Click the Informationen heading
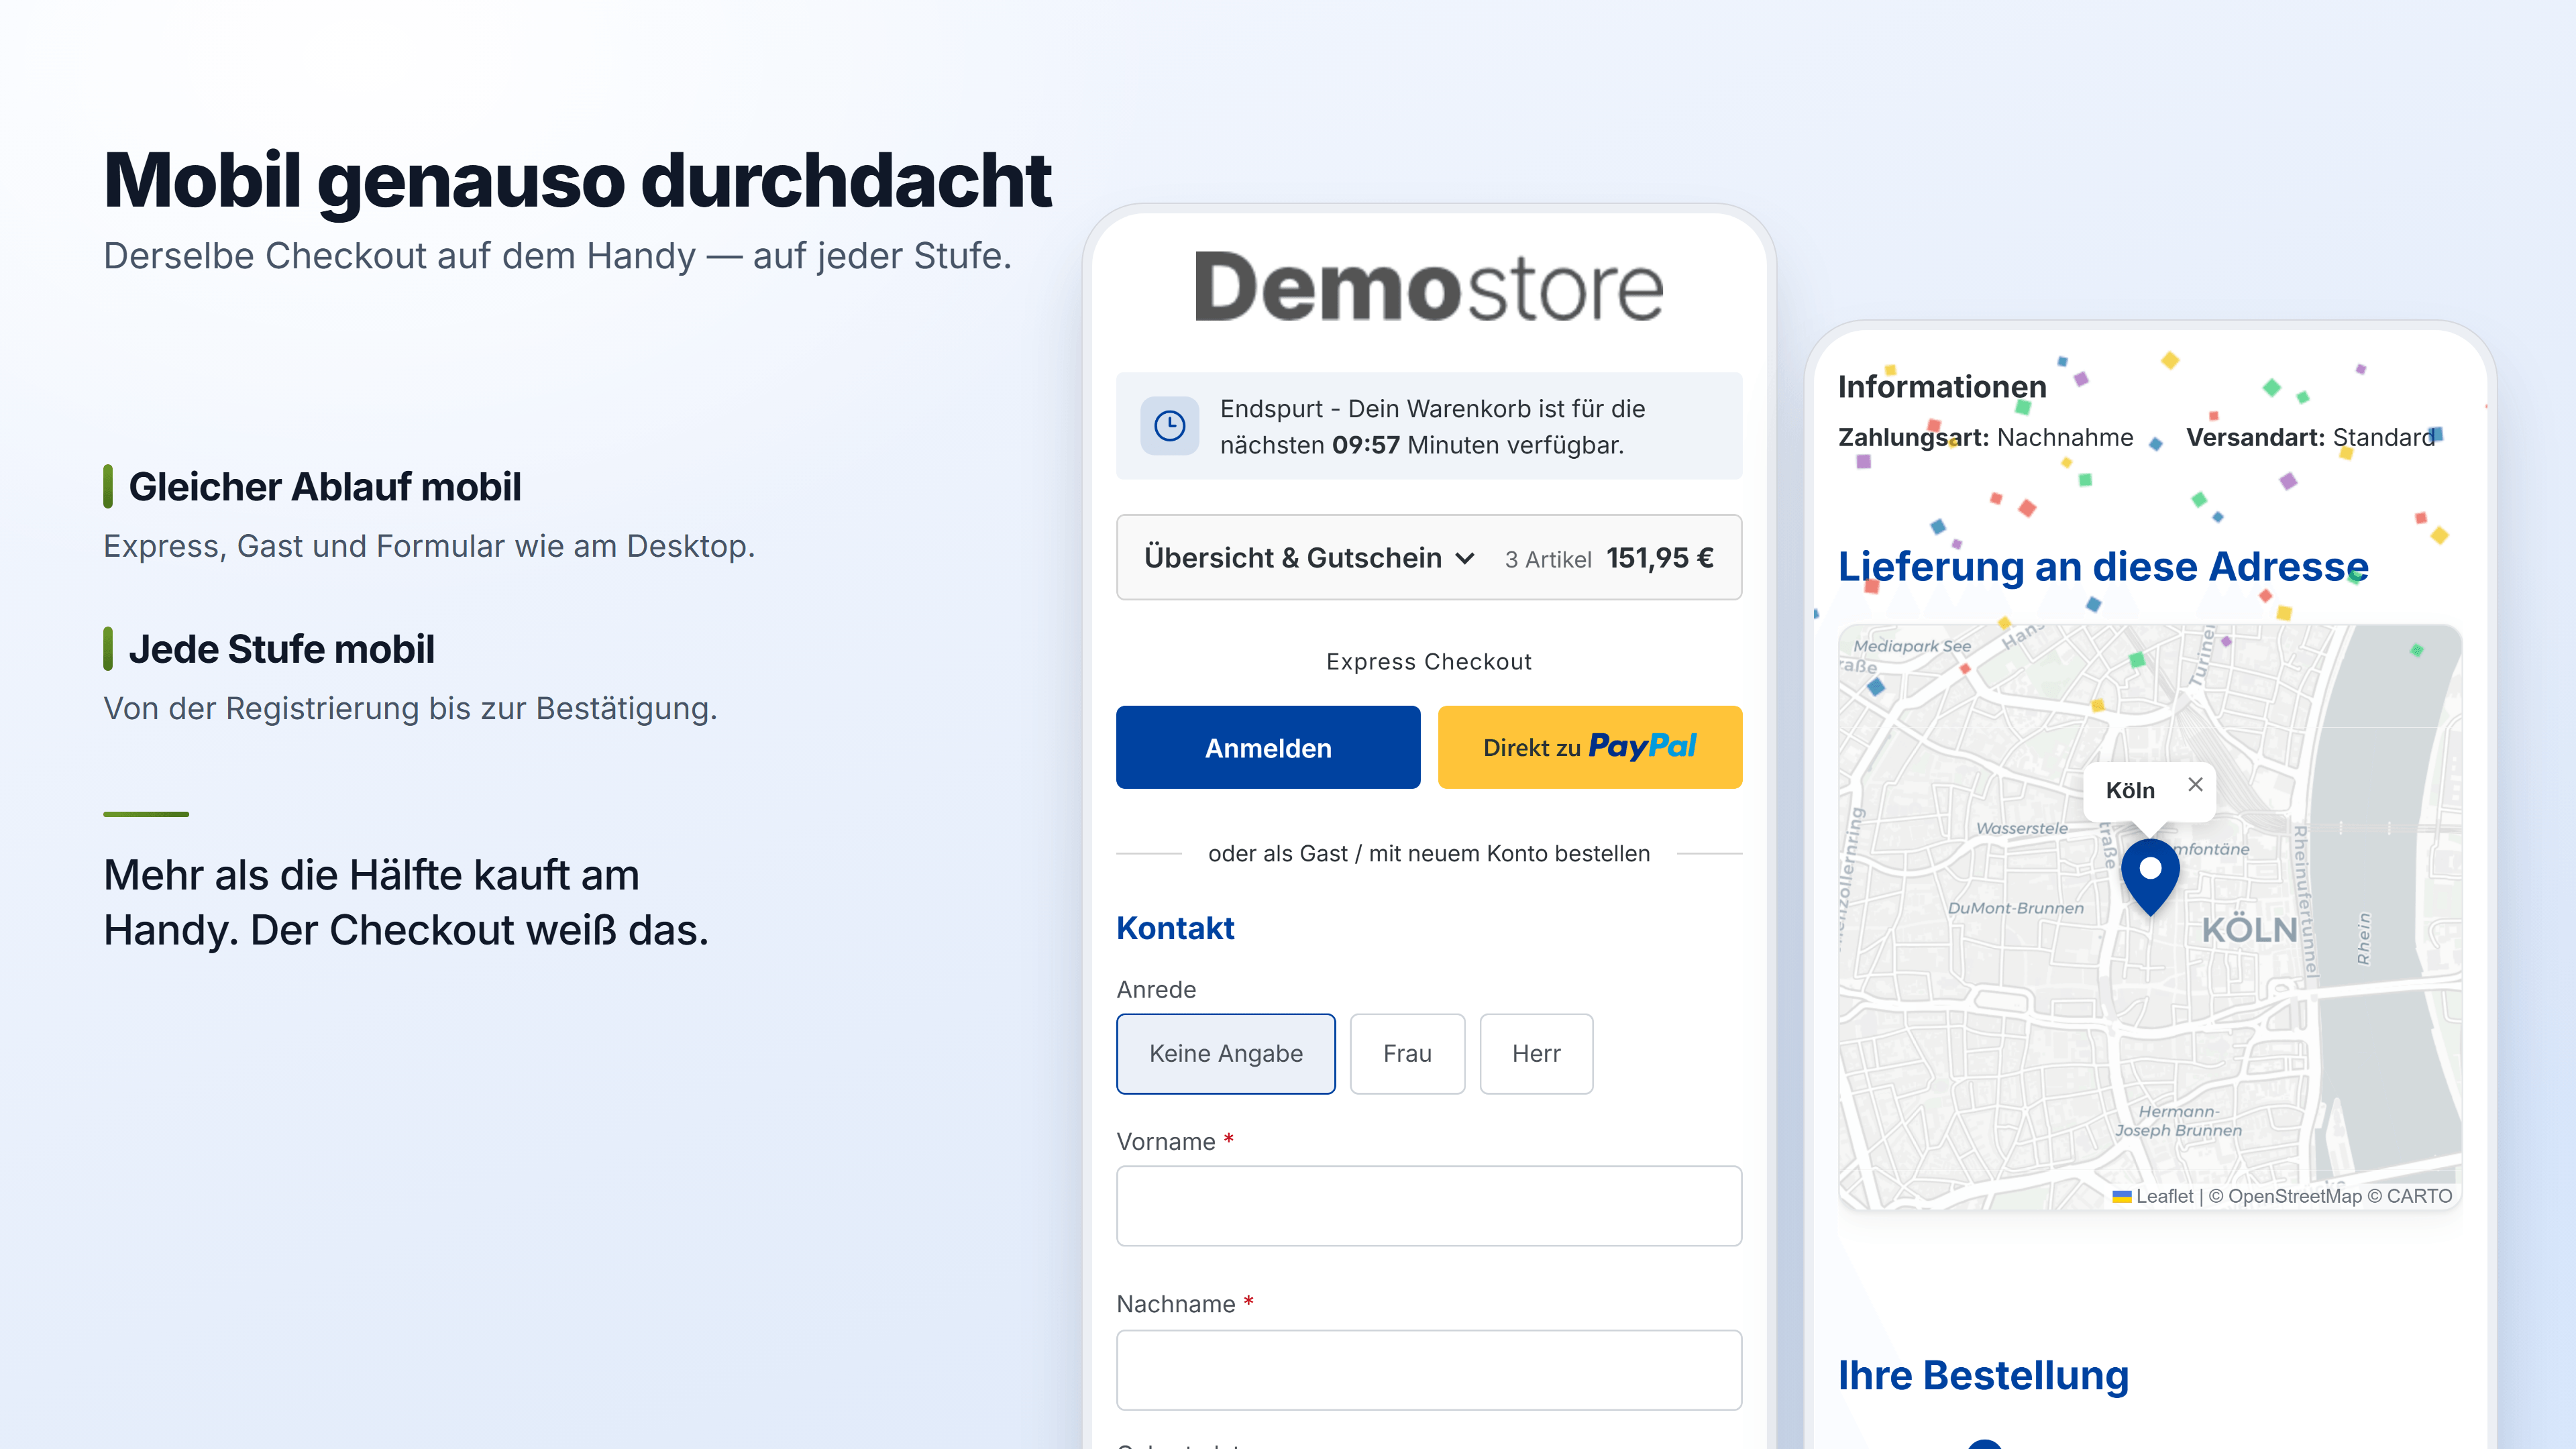The image size is (2576, 1449). pyautogui.click(x=1942, y=387)
